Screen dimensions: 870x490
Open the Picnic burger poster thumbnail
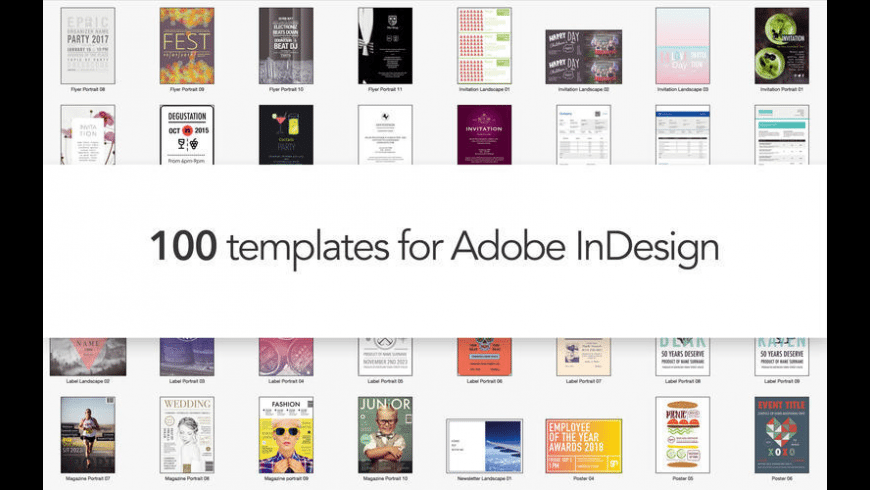point(682,435)
